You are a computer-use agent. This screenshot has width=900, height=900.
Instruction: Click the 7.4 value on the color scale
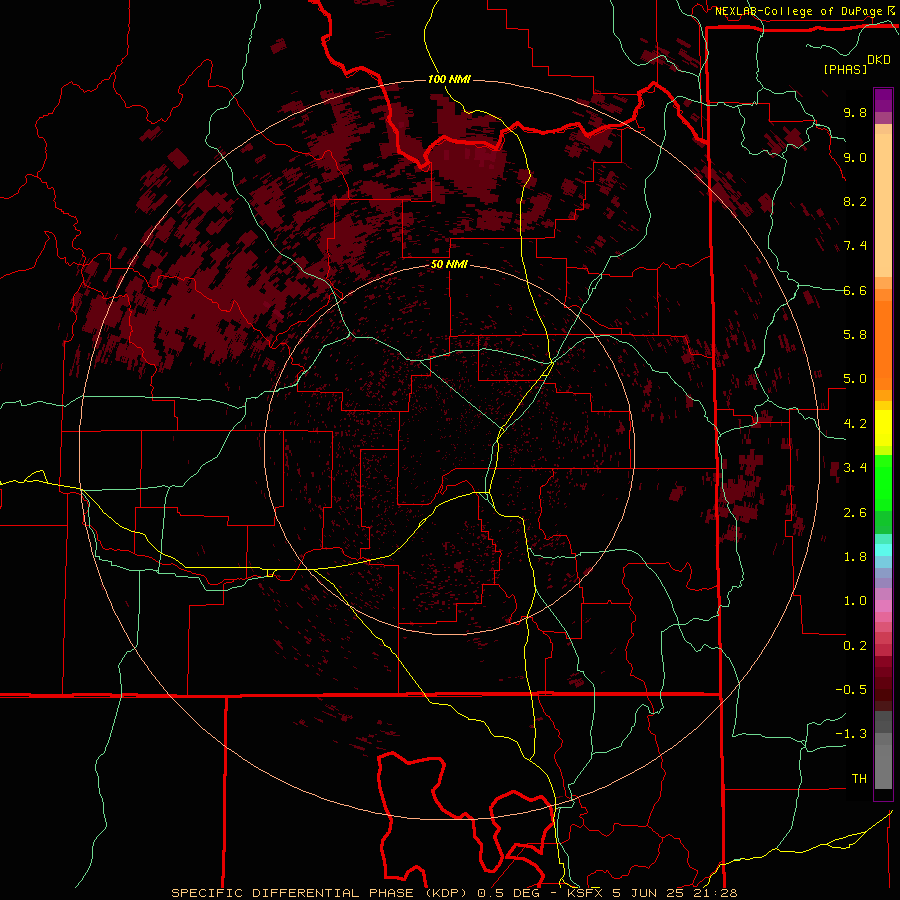pyautogui.click(x=855, y=246)
